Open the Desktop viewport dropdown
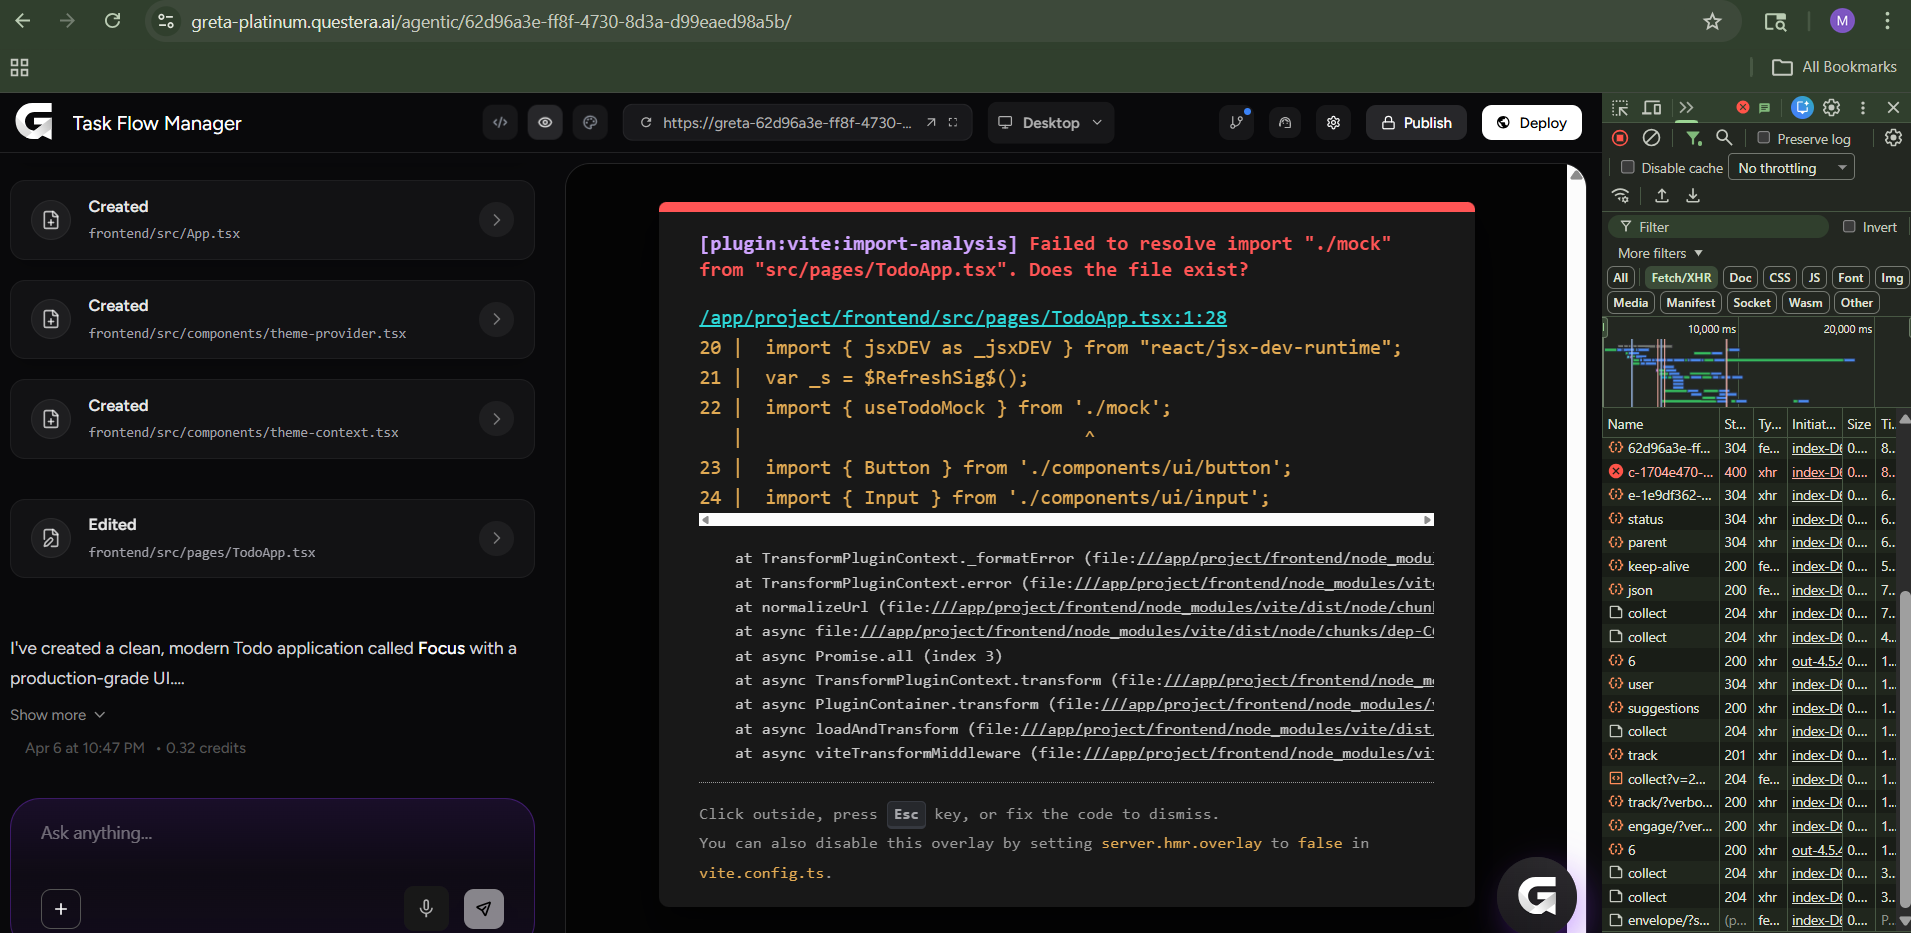 coord(1051,123)
